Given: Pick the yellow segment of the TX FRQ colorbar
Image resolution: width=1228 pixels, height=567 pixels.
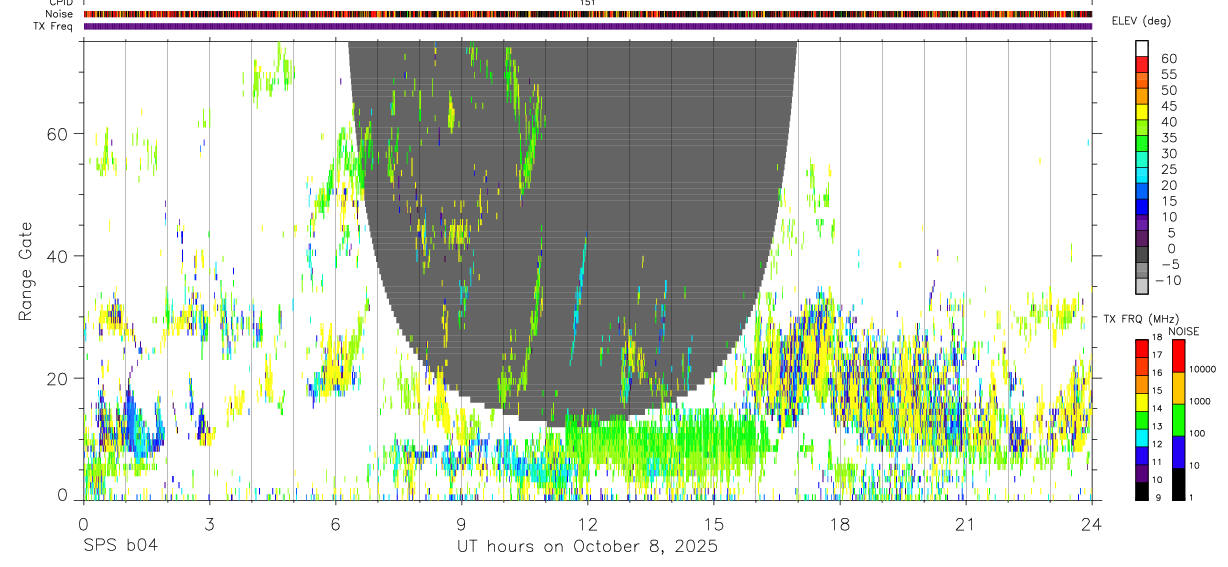Looking at the screenshot, I should (1142, 402).
